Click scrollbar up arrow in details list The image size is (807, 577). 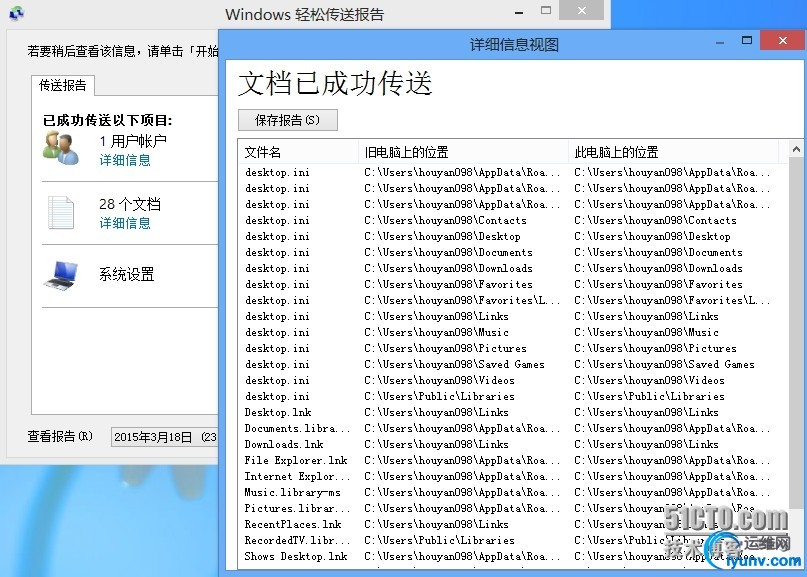pyautogui.click(x=796, y=149)
